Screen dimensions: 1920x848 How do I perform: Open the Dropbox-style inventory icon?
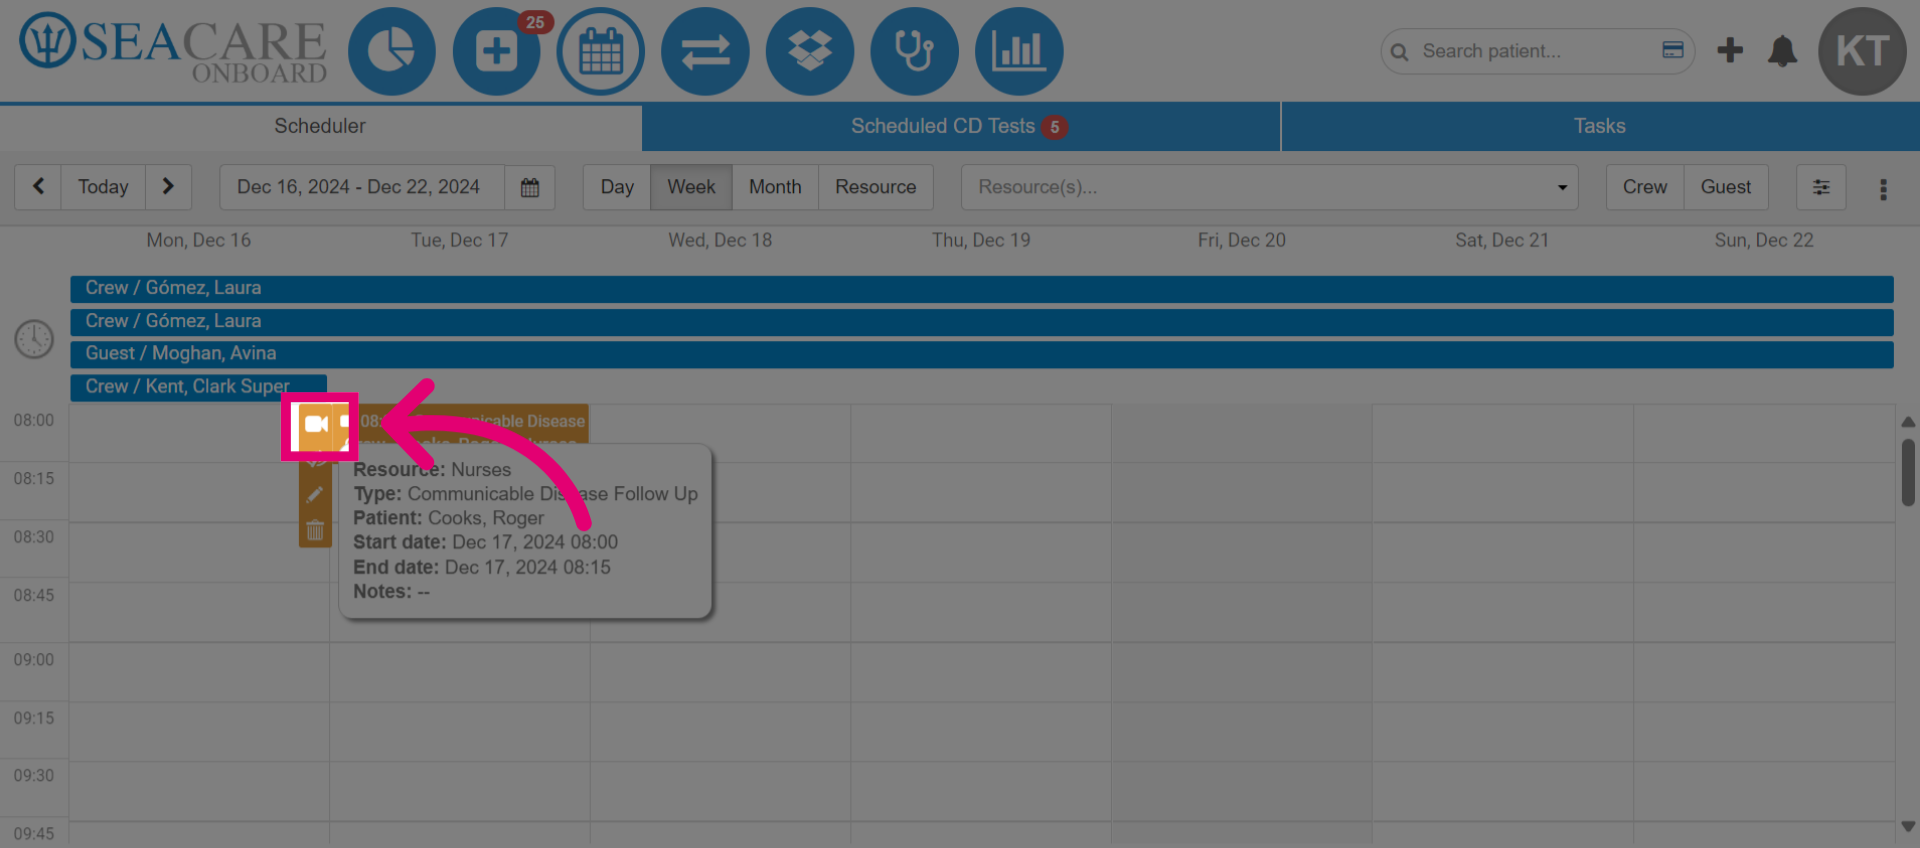point(810,51)
